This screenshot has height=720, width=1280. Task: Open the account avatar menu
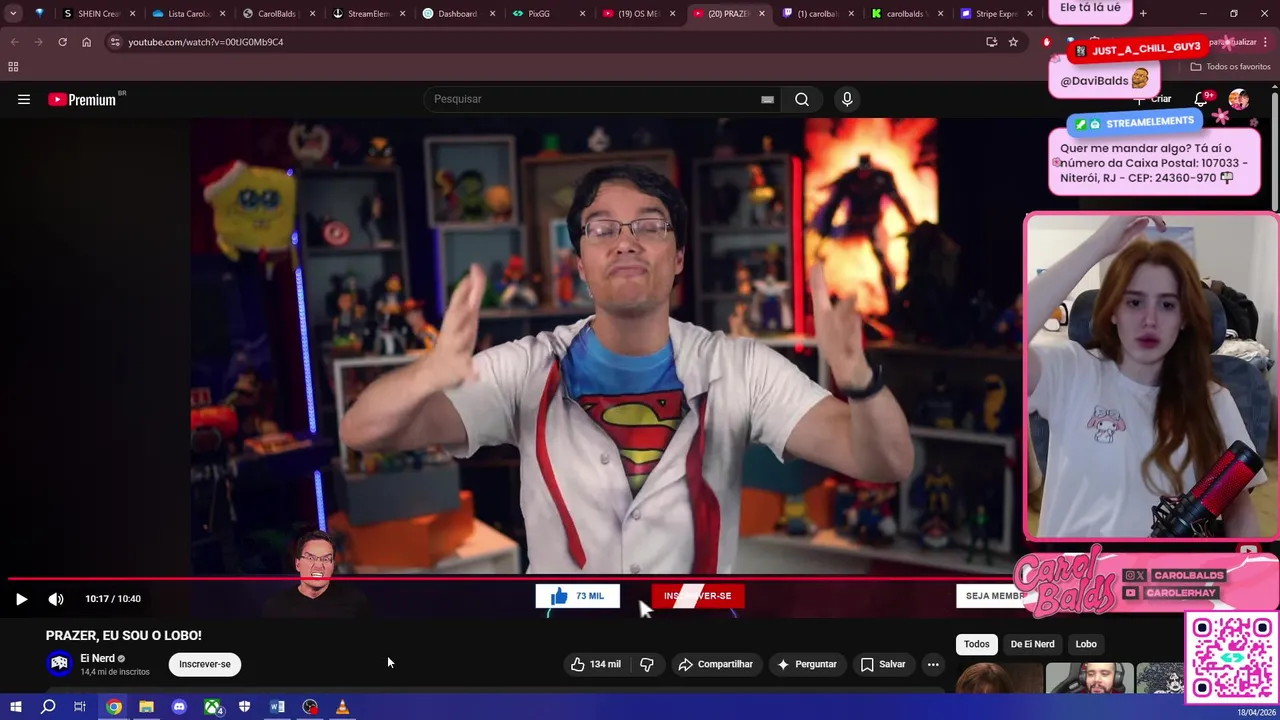1239,99
